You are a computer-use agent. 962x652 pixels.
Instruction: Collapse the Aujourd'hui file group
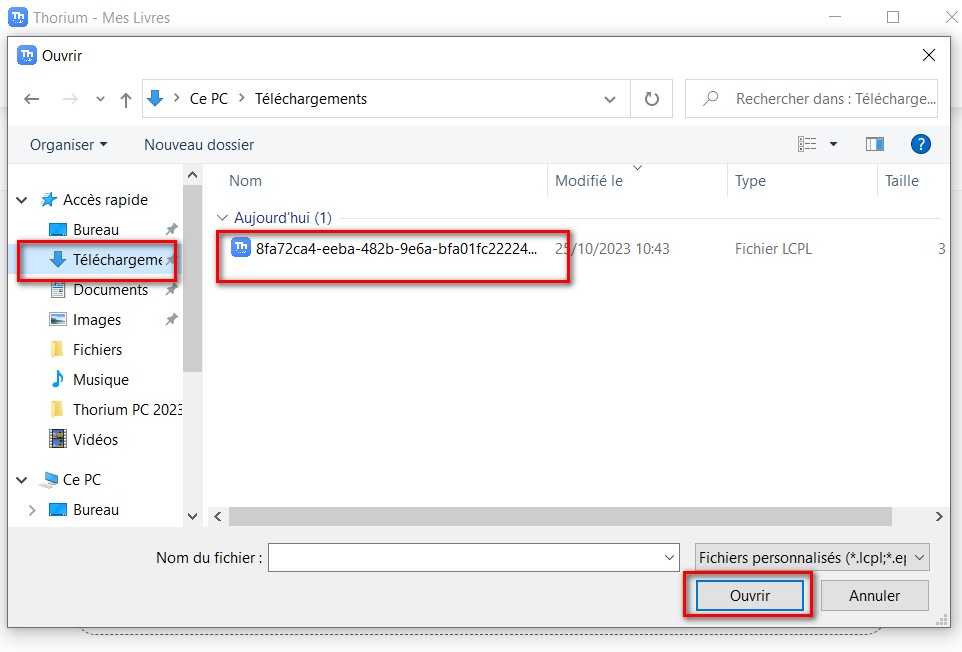coord(222,218)
